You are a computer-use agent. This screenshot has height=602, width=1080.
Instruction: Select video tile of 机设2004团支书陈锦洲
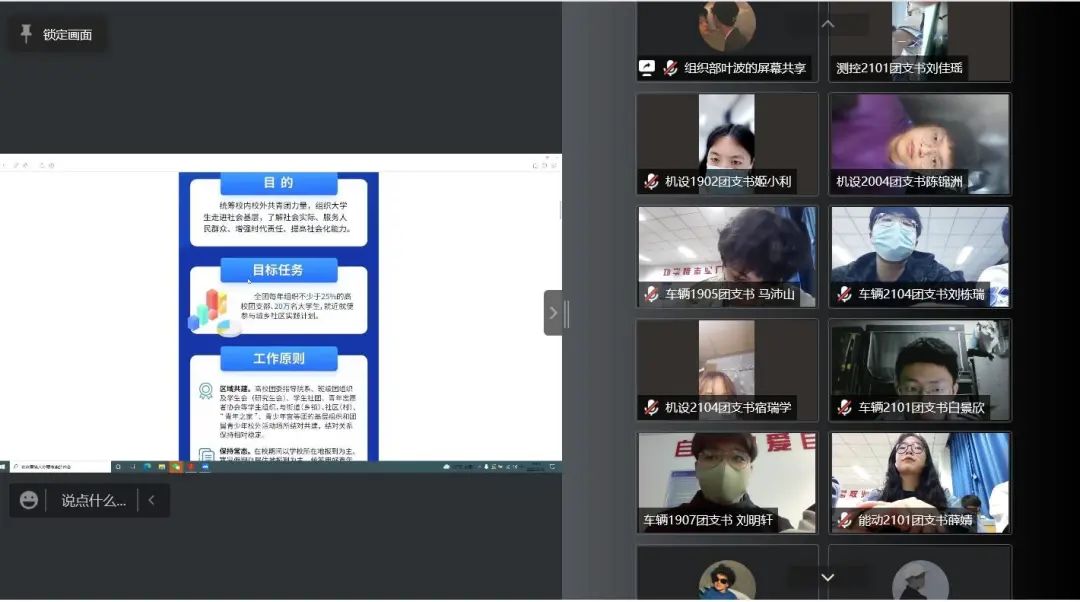pos(919,143)
